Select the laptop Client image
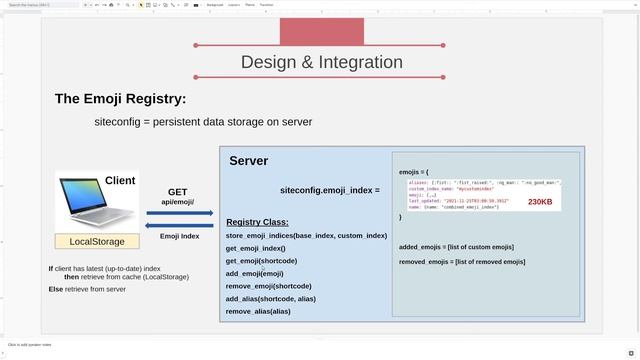This screenshot has height=360, width=640. (x=97, y=201)
